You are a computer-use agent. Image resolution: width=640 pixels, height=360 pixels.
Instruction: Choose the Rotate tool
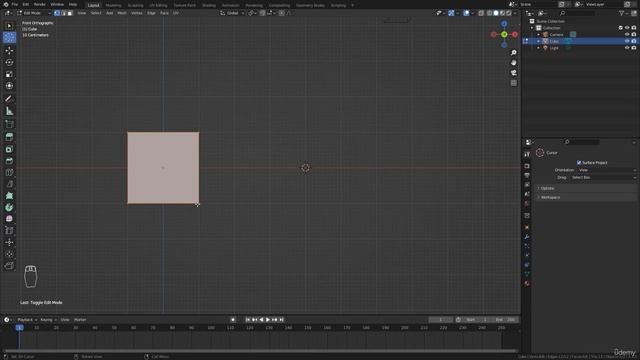[9, 62]
